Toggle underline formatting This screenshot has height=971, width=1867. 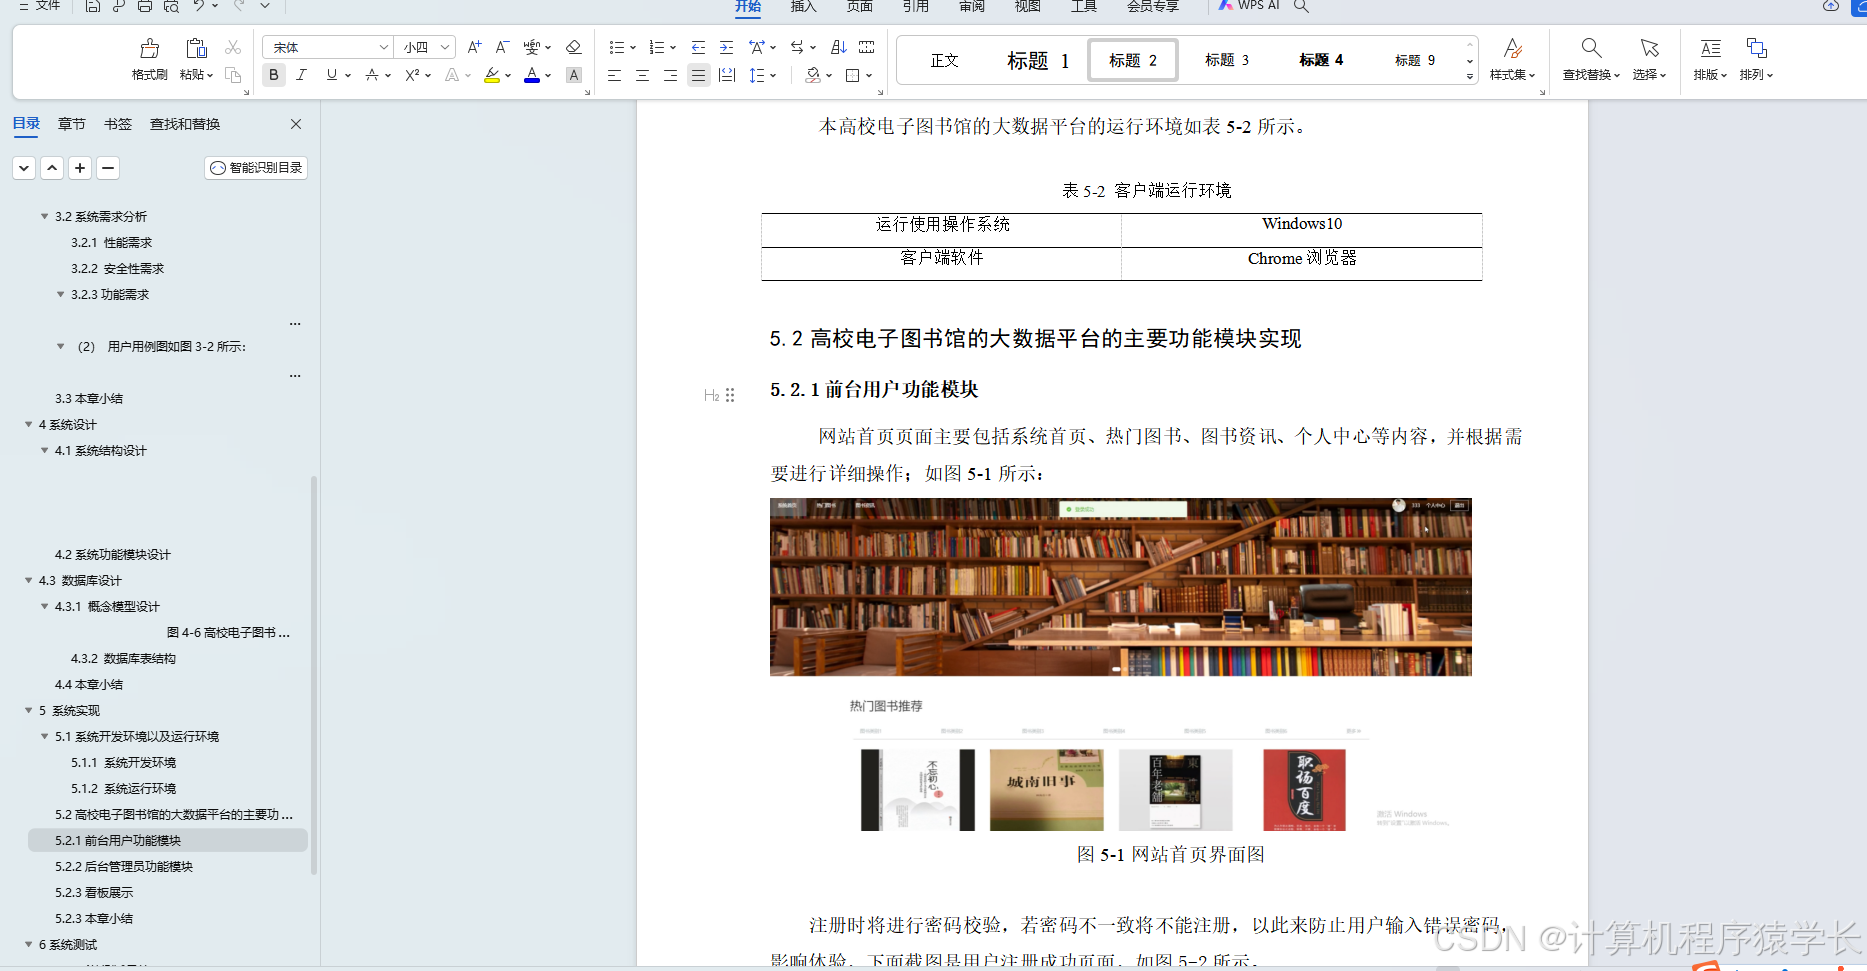click(331, 75)
